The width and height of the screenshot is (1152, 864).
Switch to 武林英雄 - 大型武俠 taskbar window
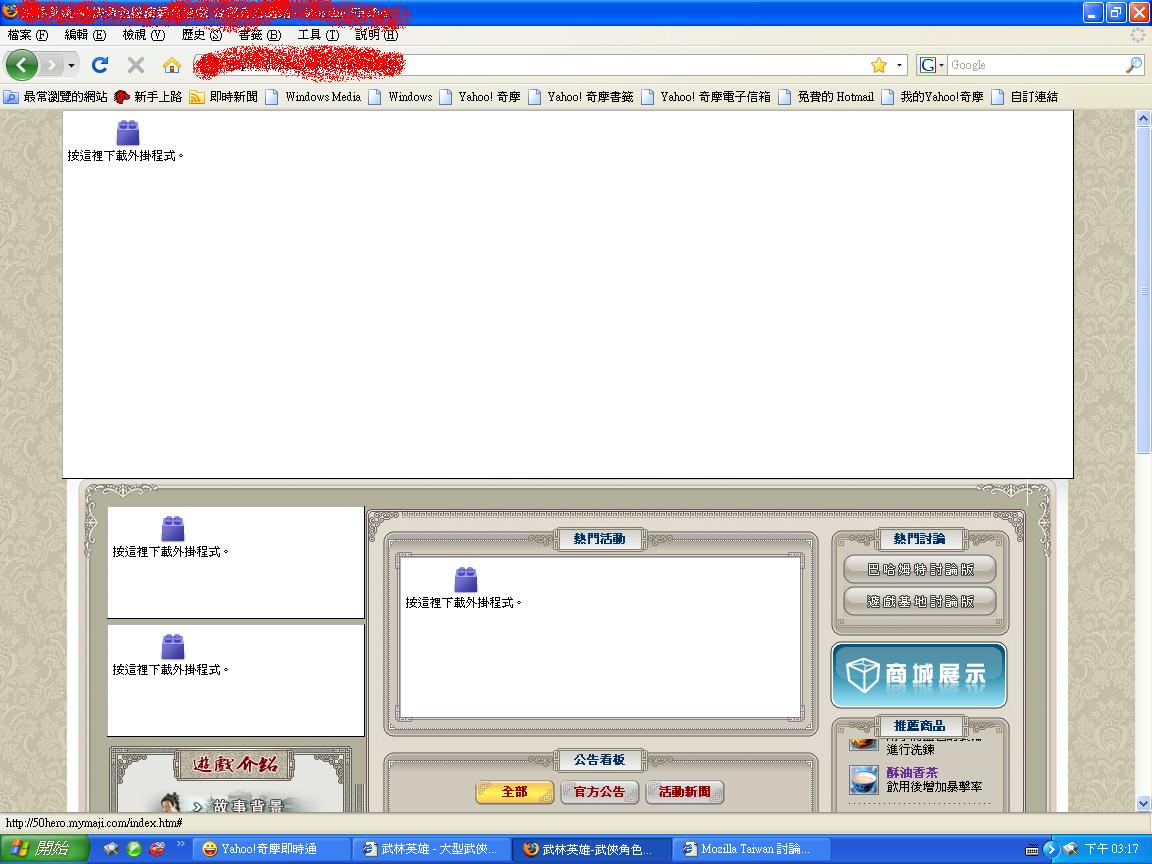(431, 849)
